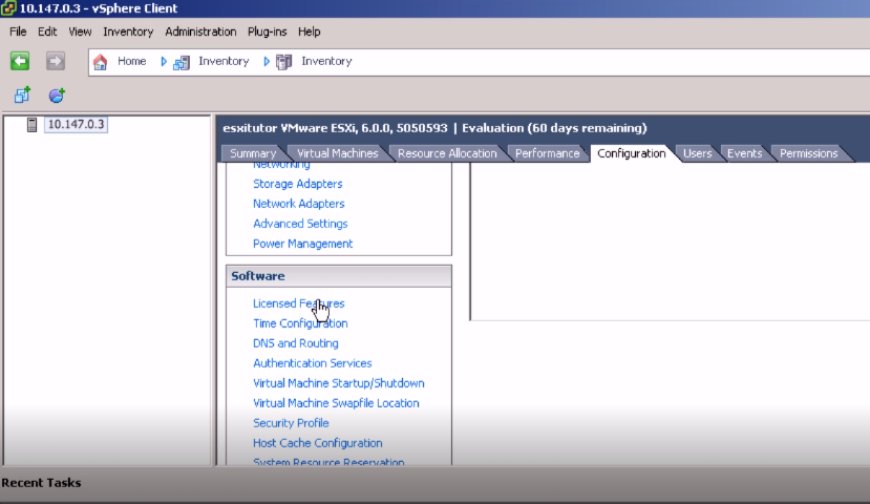Open Security Profile link
870x504 pixels.
[x=291, y=423]
